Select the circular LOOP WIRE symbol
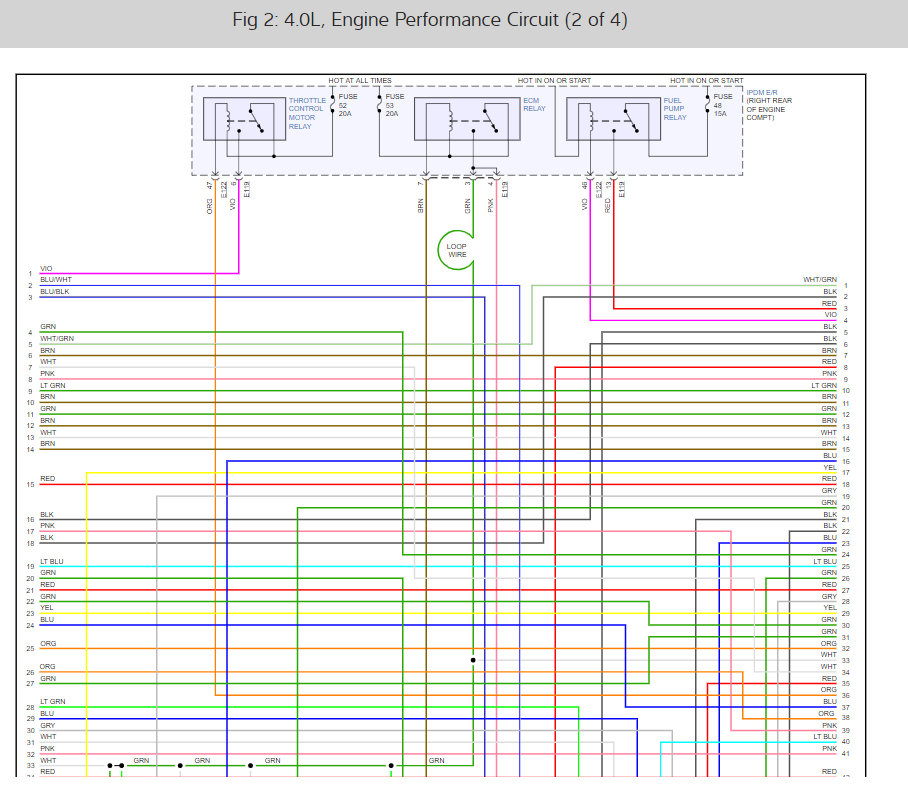908x800 pixels. (457, 250)
